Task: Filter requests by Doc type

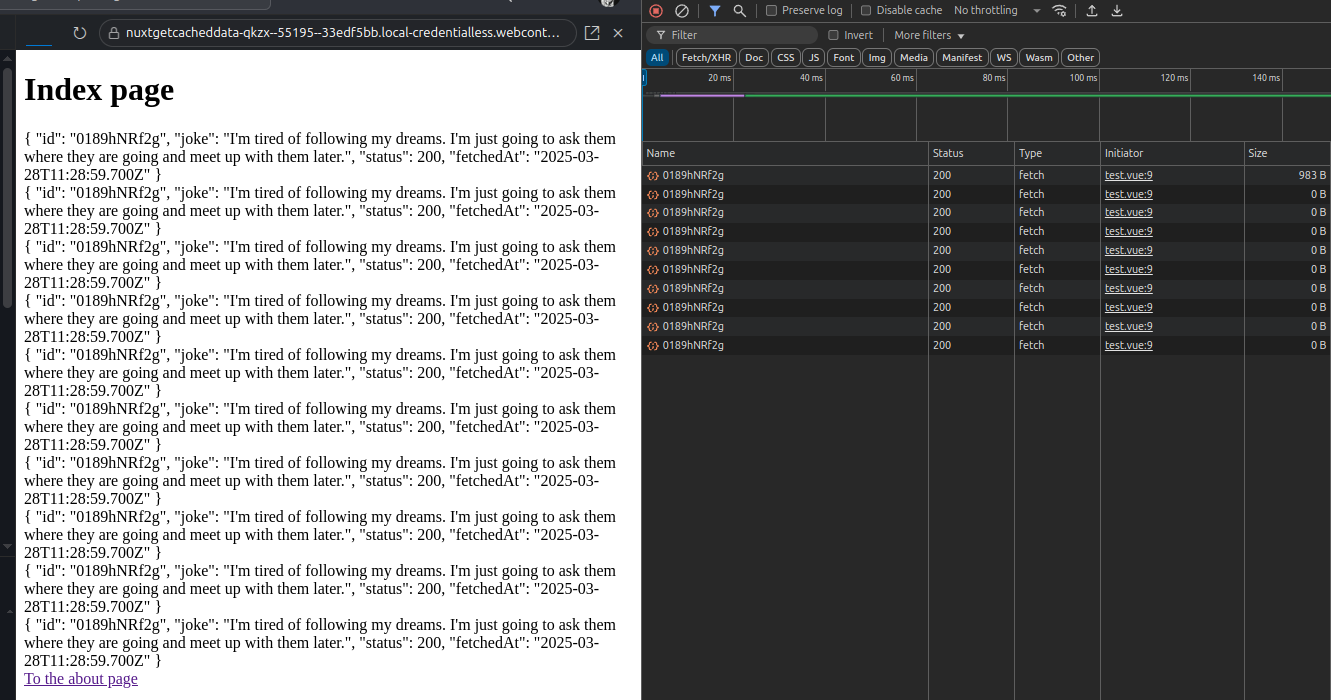Action: 754,58
